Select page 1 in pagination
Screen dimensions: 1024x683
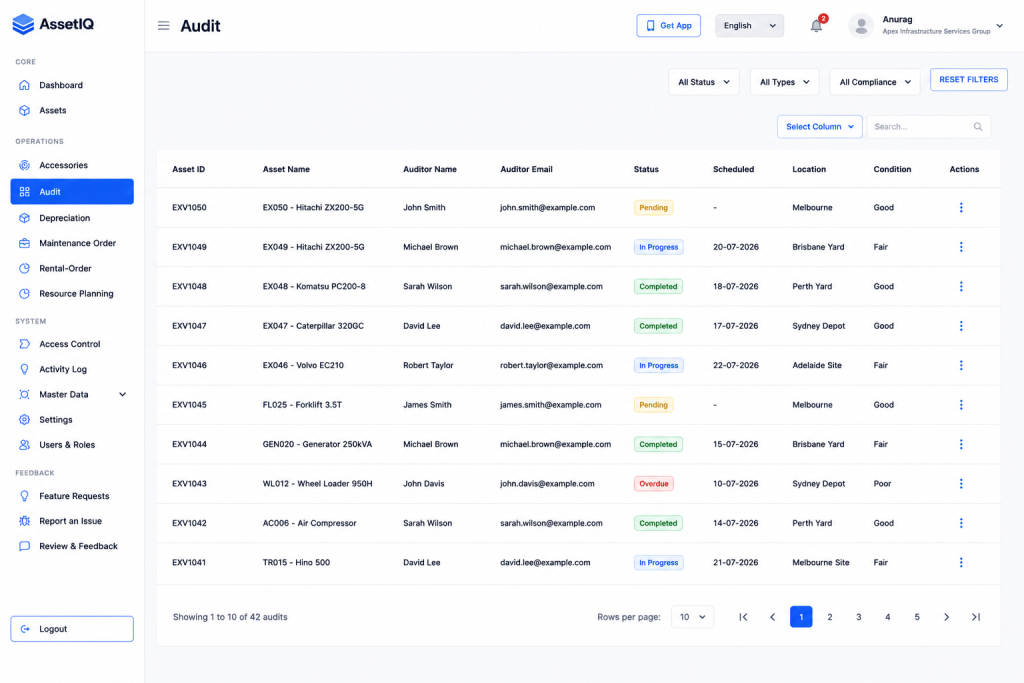point(801,617)
